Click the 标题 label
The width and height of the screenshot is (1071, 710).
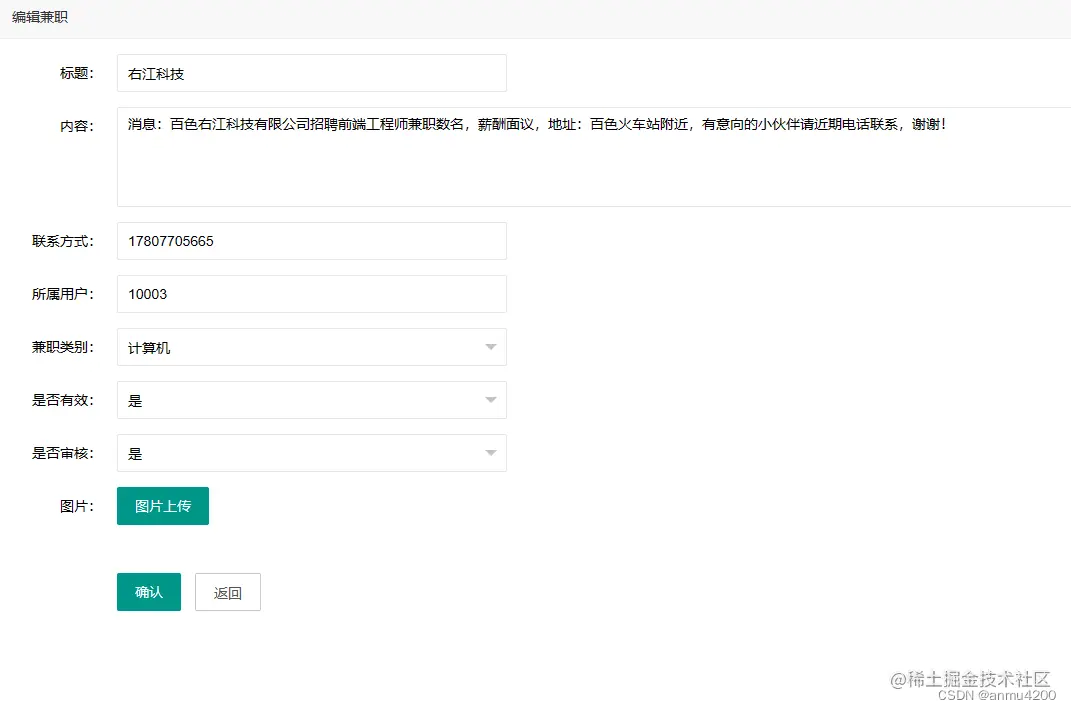coord(76,73)
